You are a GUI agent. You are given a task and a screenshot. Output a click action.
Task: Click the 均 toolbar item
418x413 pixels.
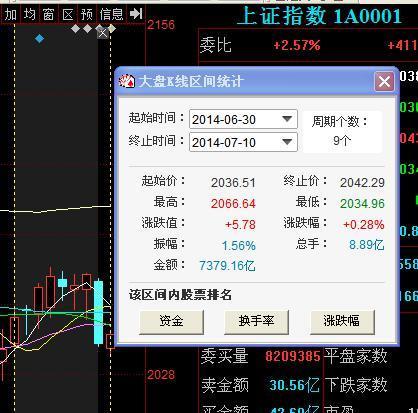coord(30,14)
